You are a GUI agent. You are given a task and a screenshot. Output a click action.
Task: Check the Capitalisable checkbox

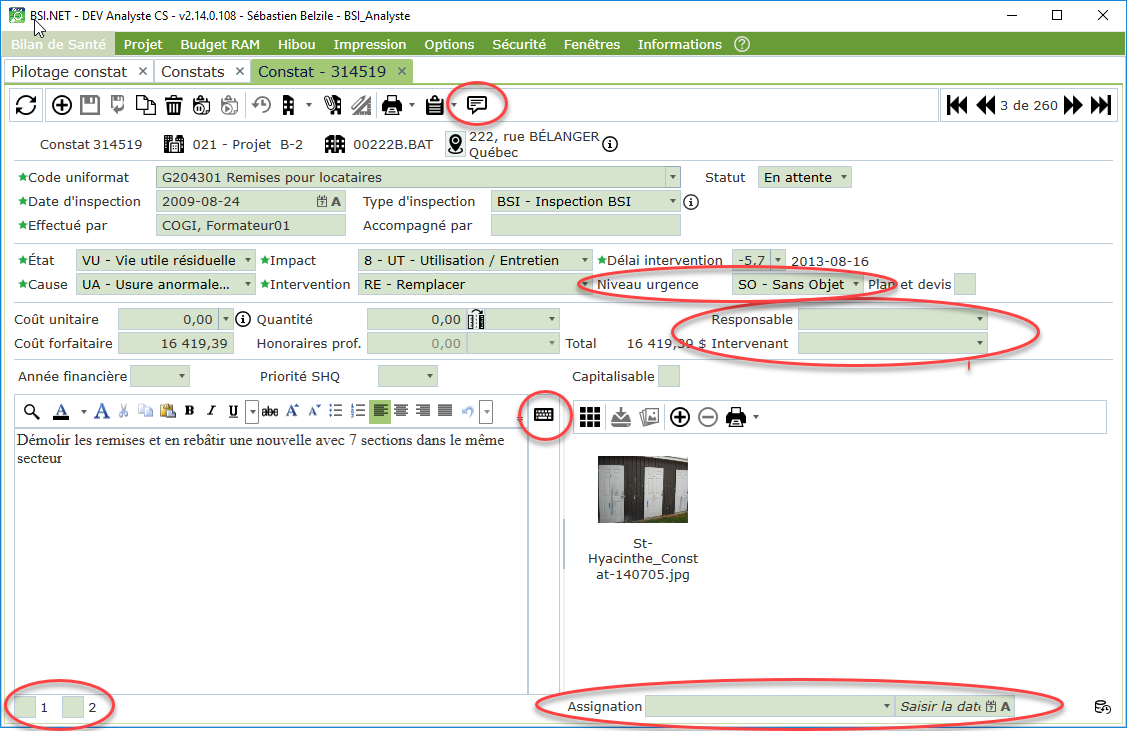click(x=670, y=377)
